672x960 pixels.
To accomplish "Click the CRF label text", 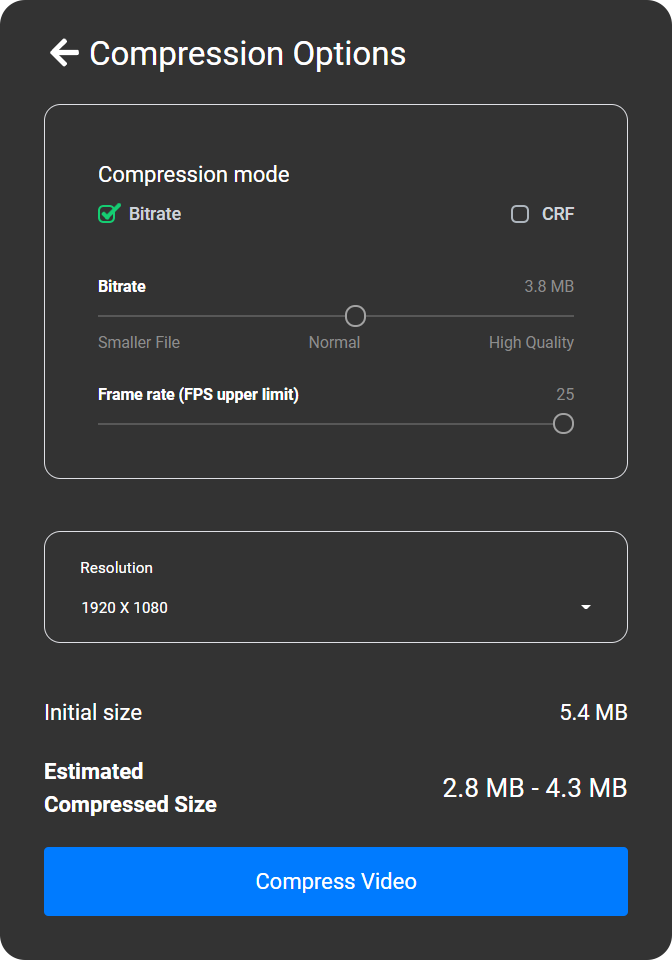I will click(x=558, y=214).
